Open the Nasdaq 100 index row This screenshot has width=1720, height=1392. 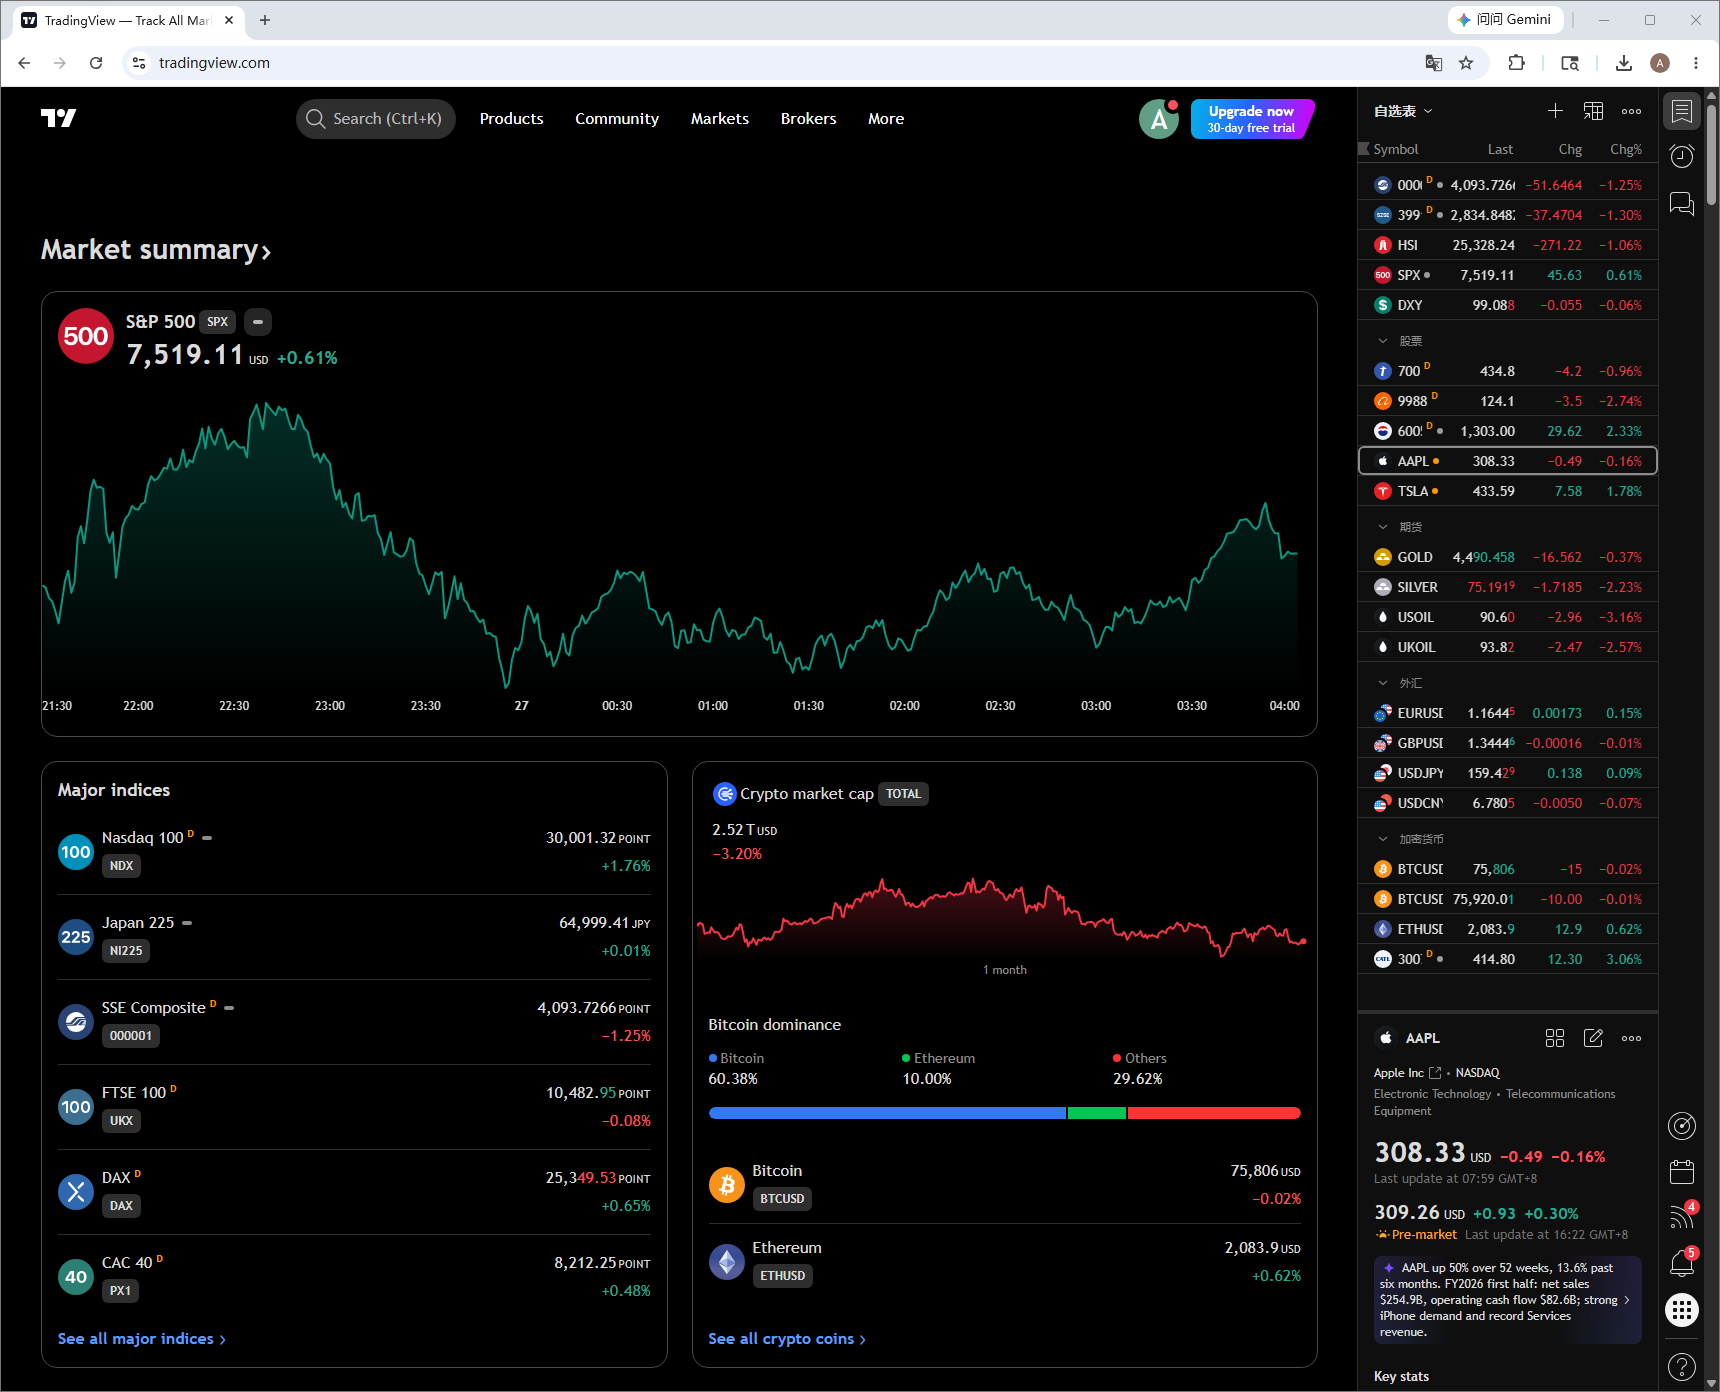click(x=354, y=852)
